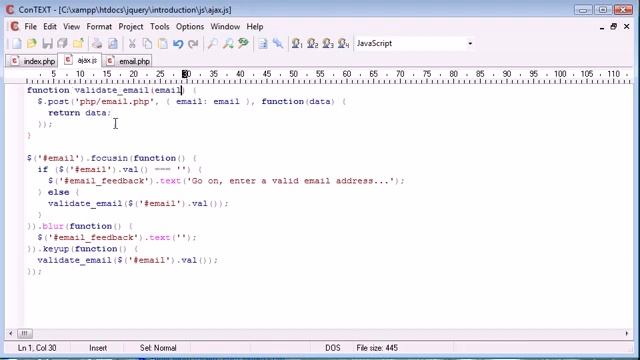This screenshot has width=640, height=360.
Task: Open the File menu
Action: 31,27
